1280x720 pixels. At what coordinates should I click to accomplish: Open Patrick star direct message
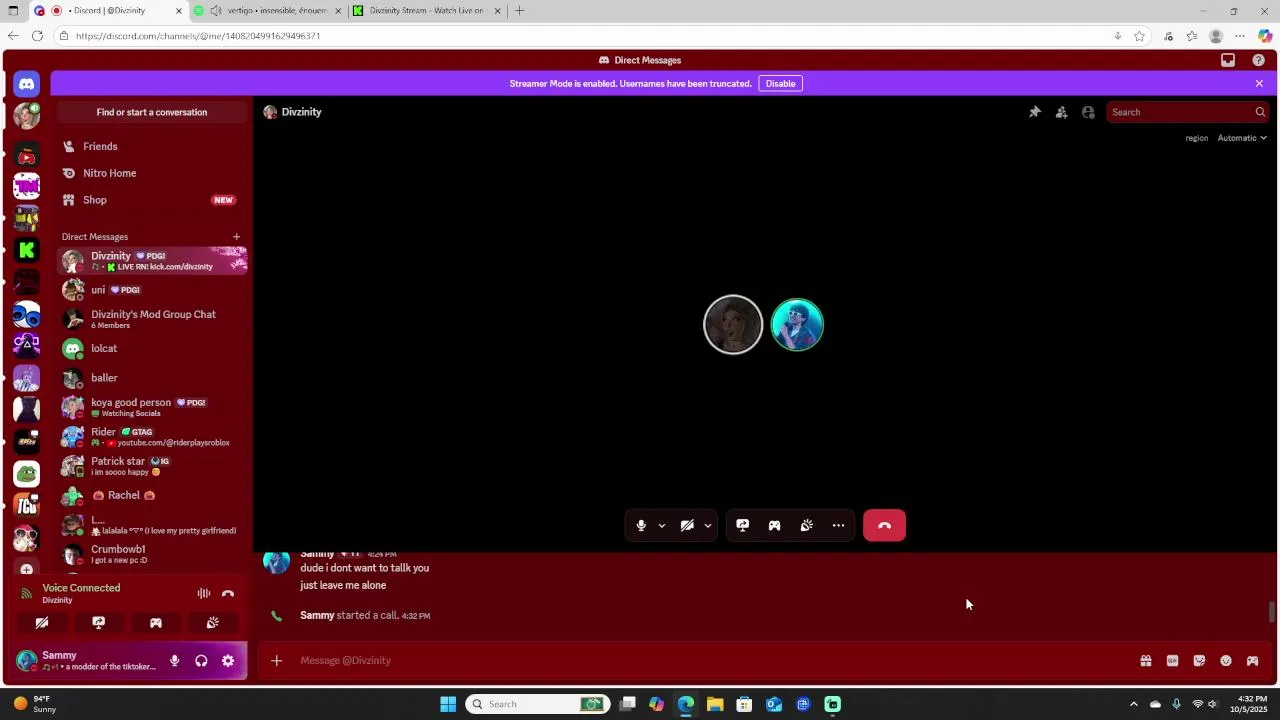(152, 466)
